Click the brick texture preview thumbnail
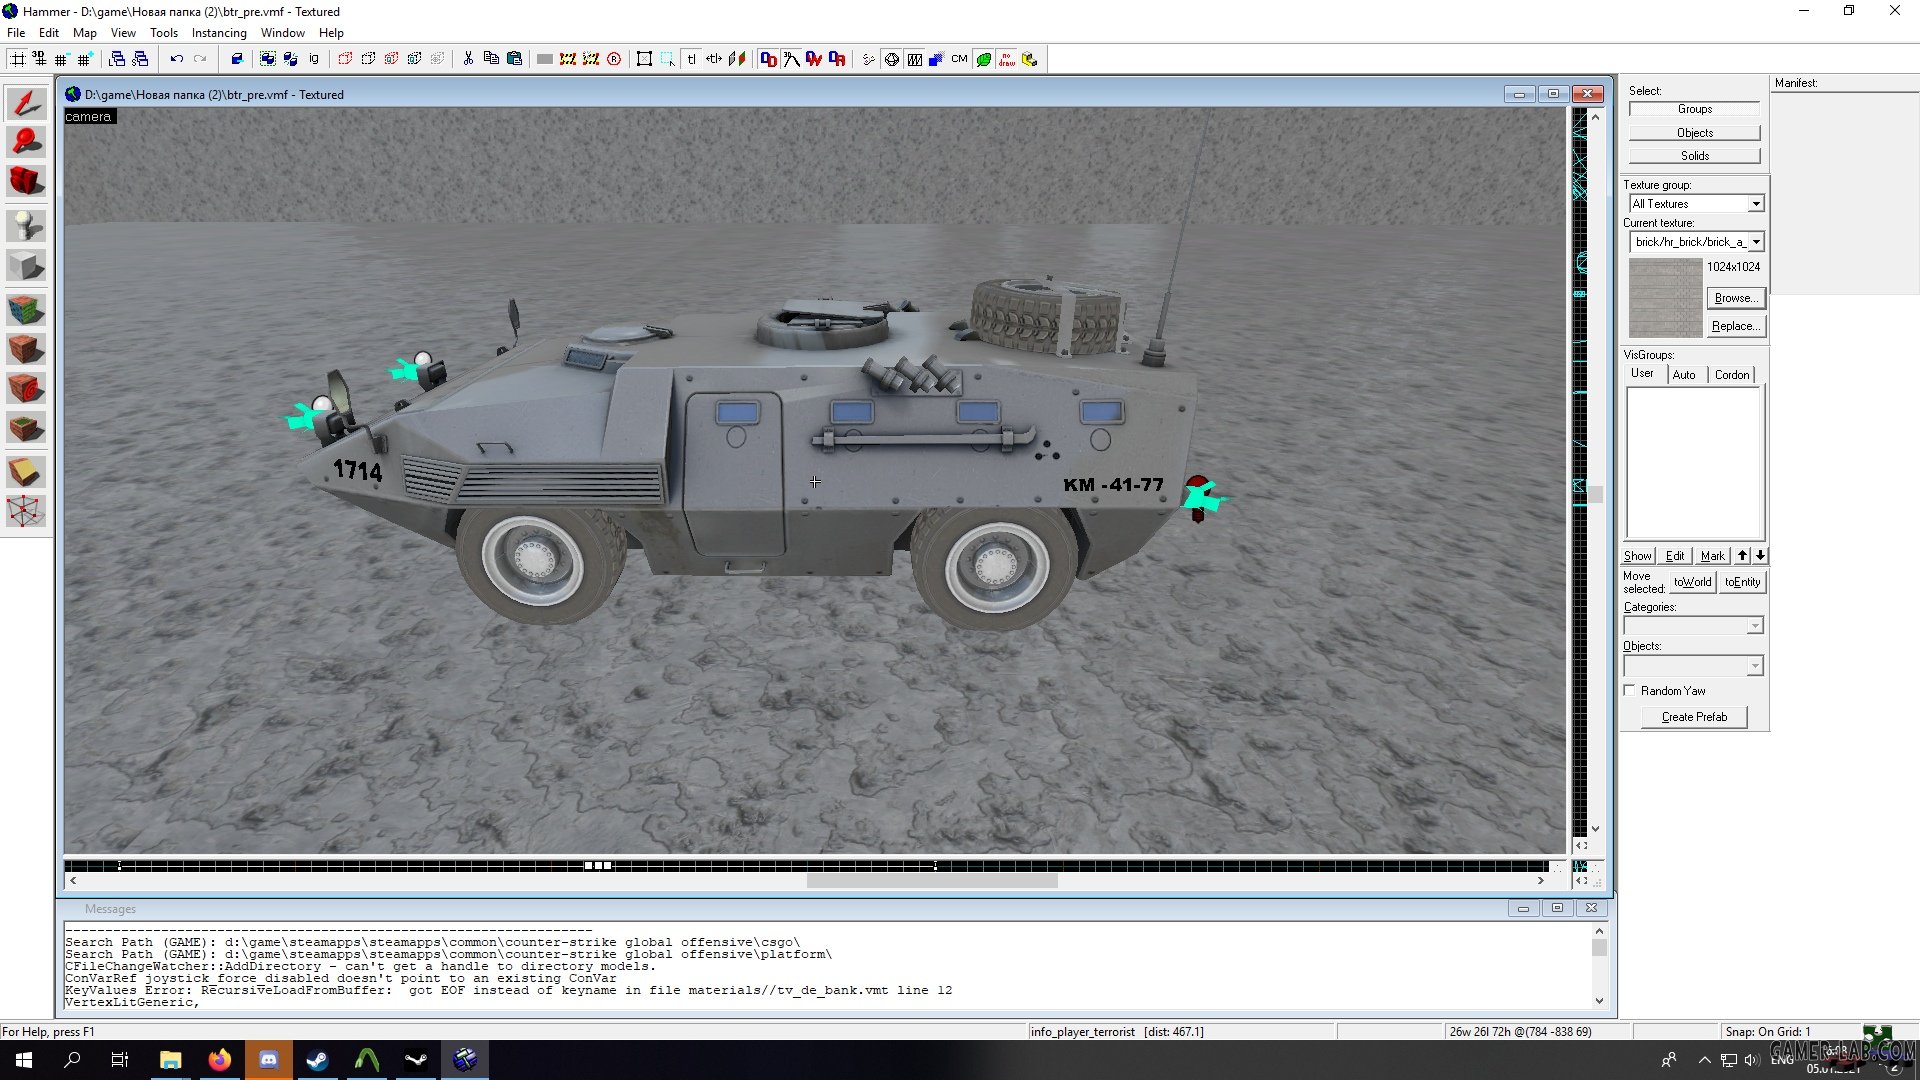This screenshot has width=1920, height=1080. [1665, 298]
